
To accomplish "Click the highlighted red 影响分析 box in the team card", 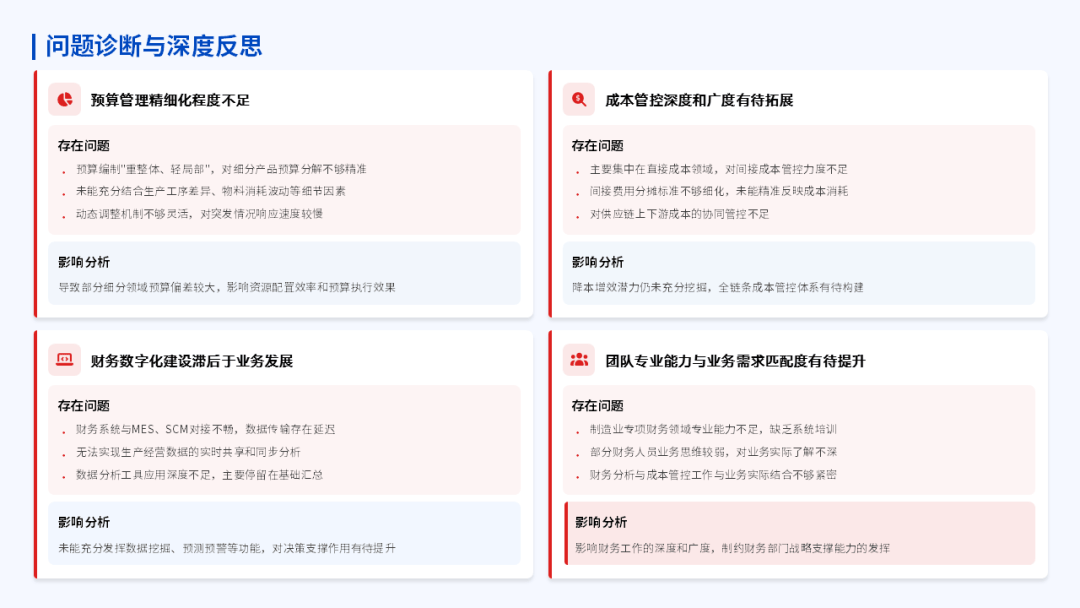I will [x=800, y=534].
